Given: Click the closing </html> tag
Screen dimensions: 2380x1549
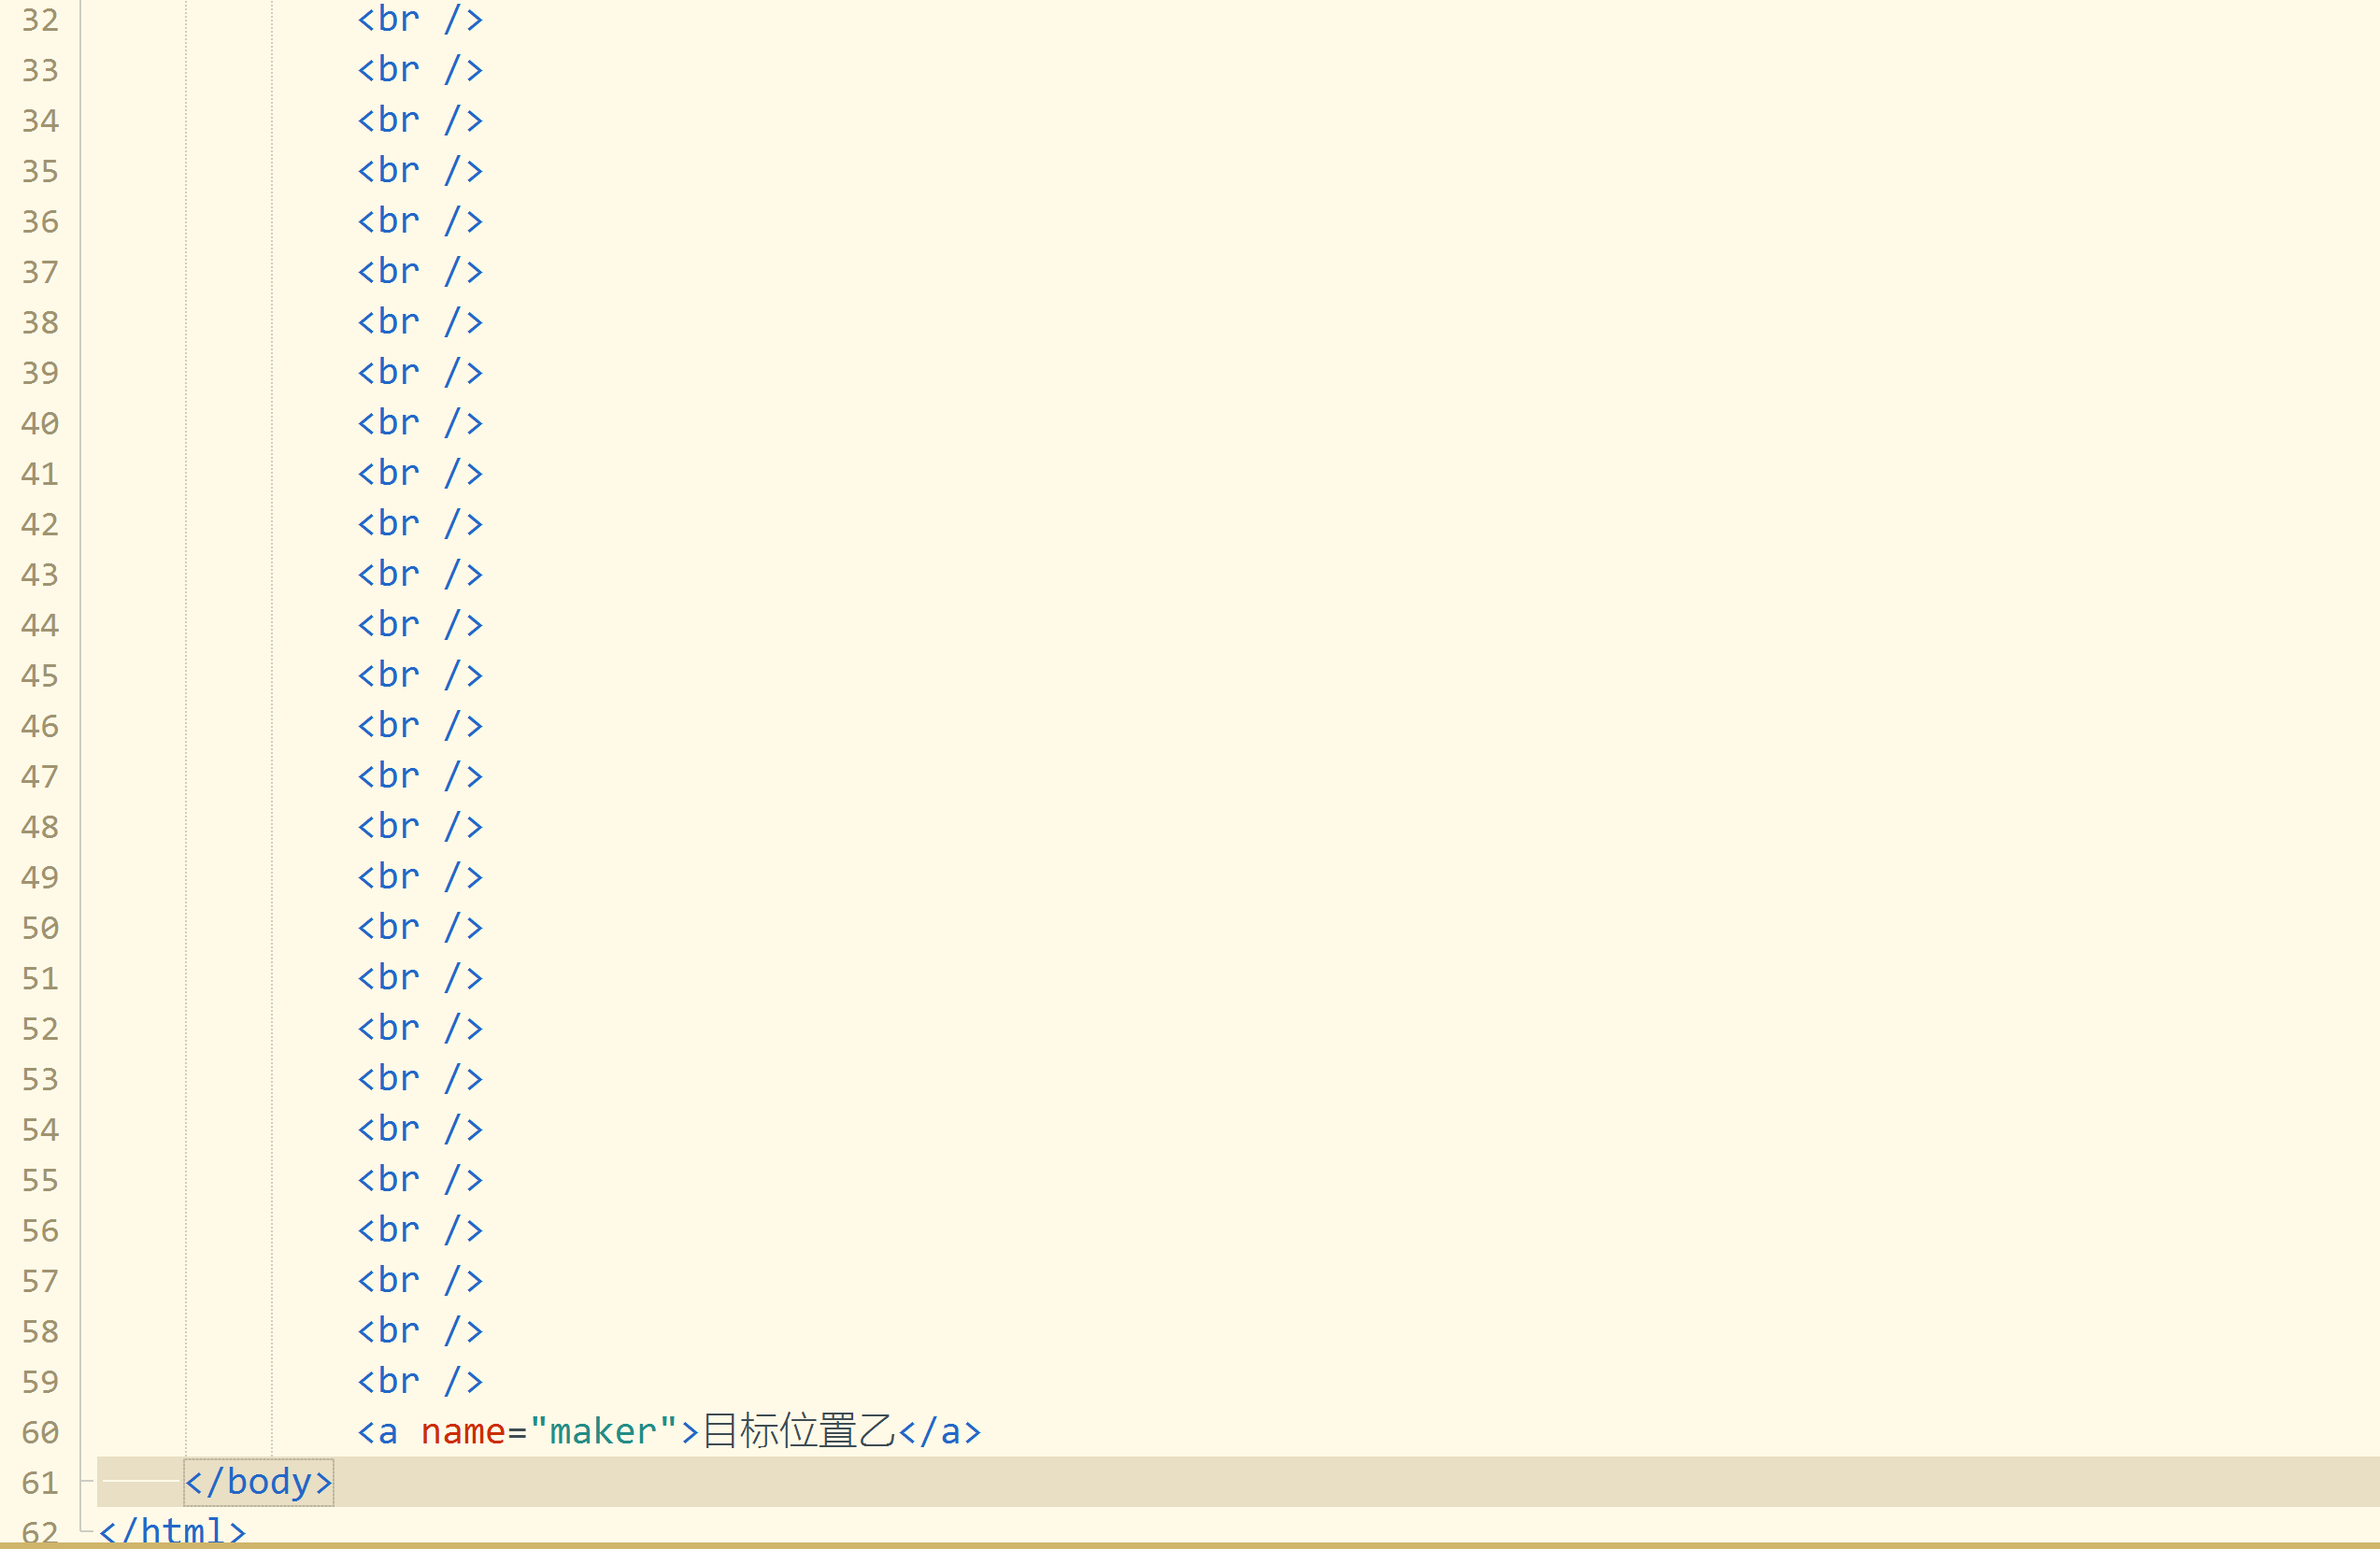Looking at the screenshot, I should click(172, 1531).
